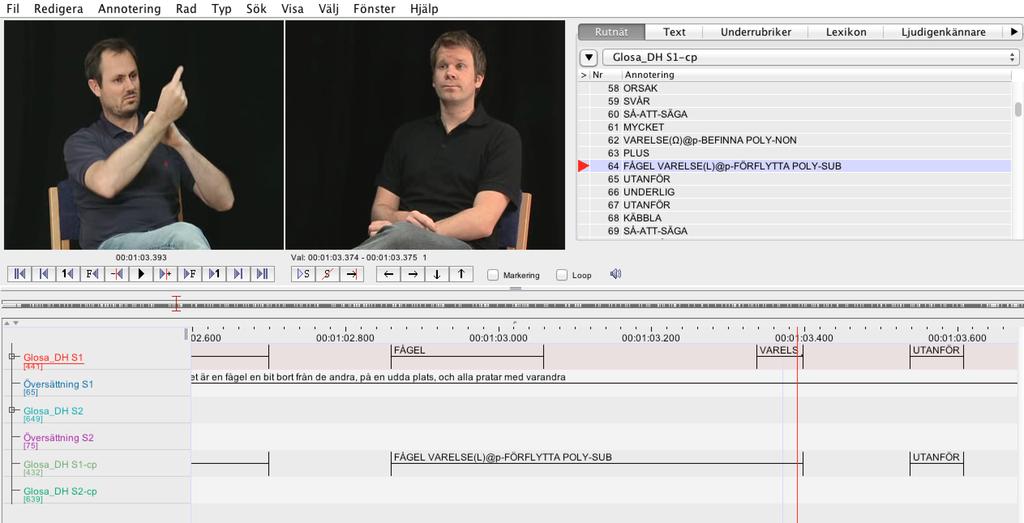
Task: Select the Glosa_DH S1-cp tier label
Action: (60, 464)
